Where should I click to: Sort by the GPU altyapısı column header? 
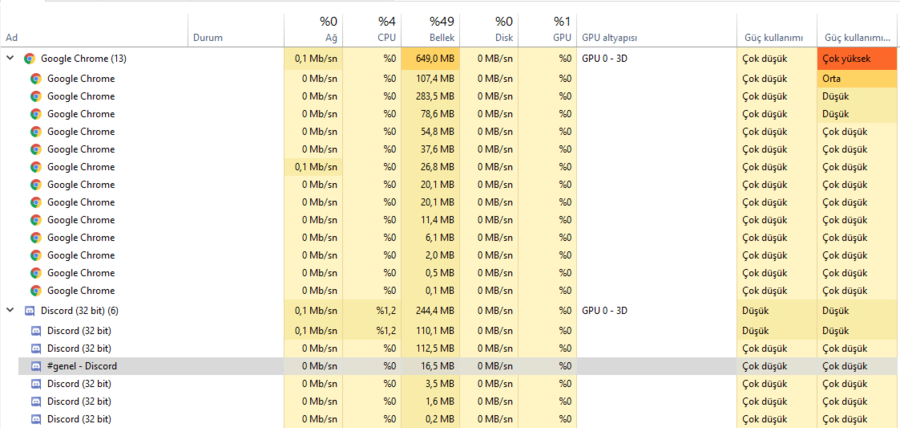coord(657,30)
